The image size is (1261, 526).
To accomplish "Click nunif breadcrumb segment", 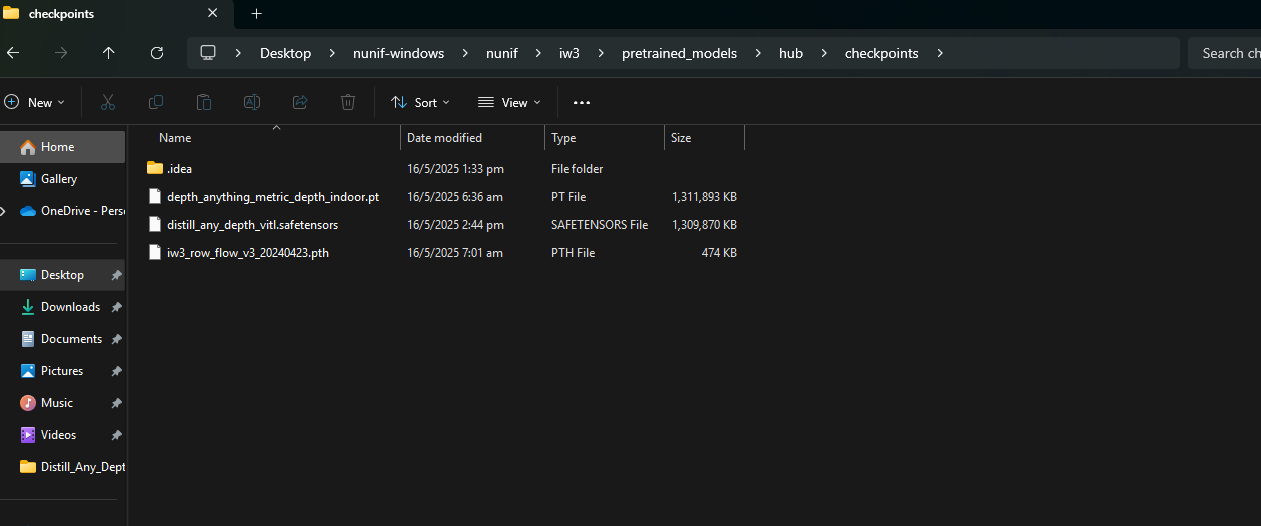I will coord(501,53).
